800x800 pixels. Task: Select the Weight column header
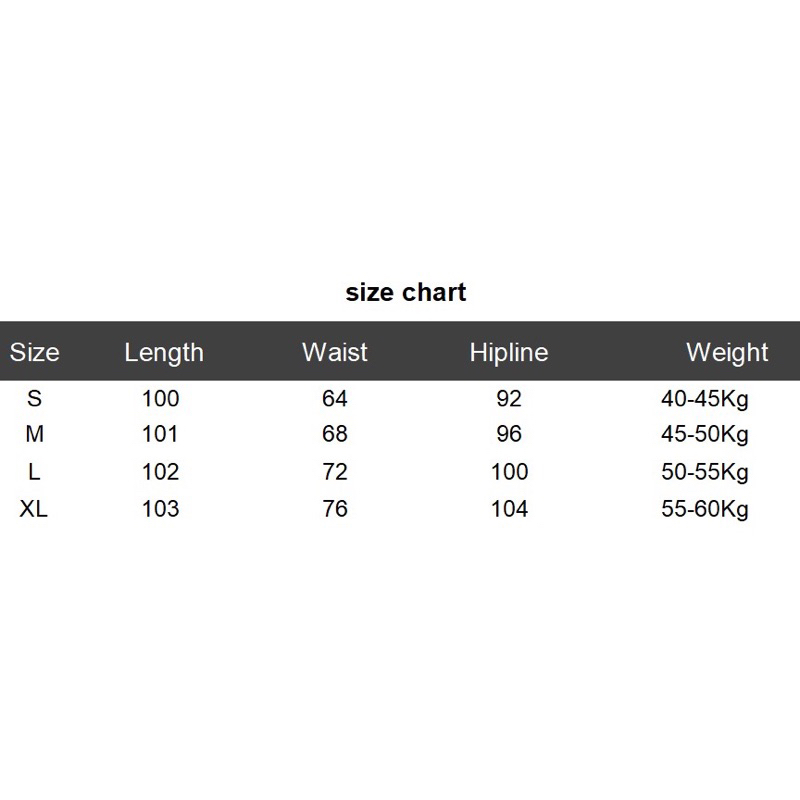pos(727,352)
